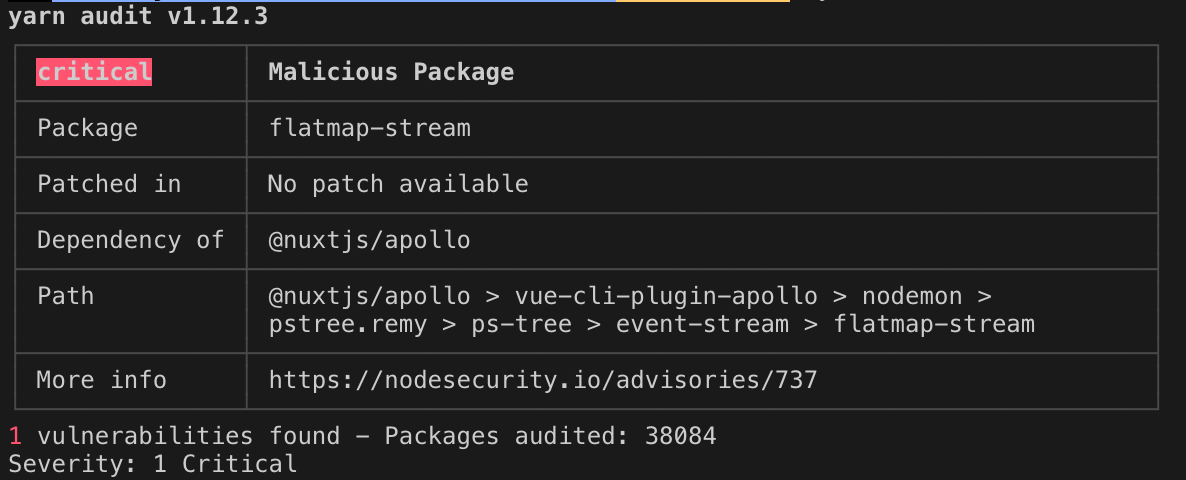Click vue-cli-plugin-apollo in the path
This screenshot has height=480, width=1186.
(666, 296)
